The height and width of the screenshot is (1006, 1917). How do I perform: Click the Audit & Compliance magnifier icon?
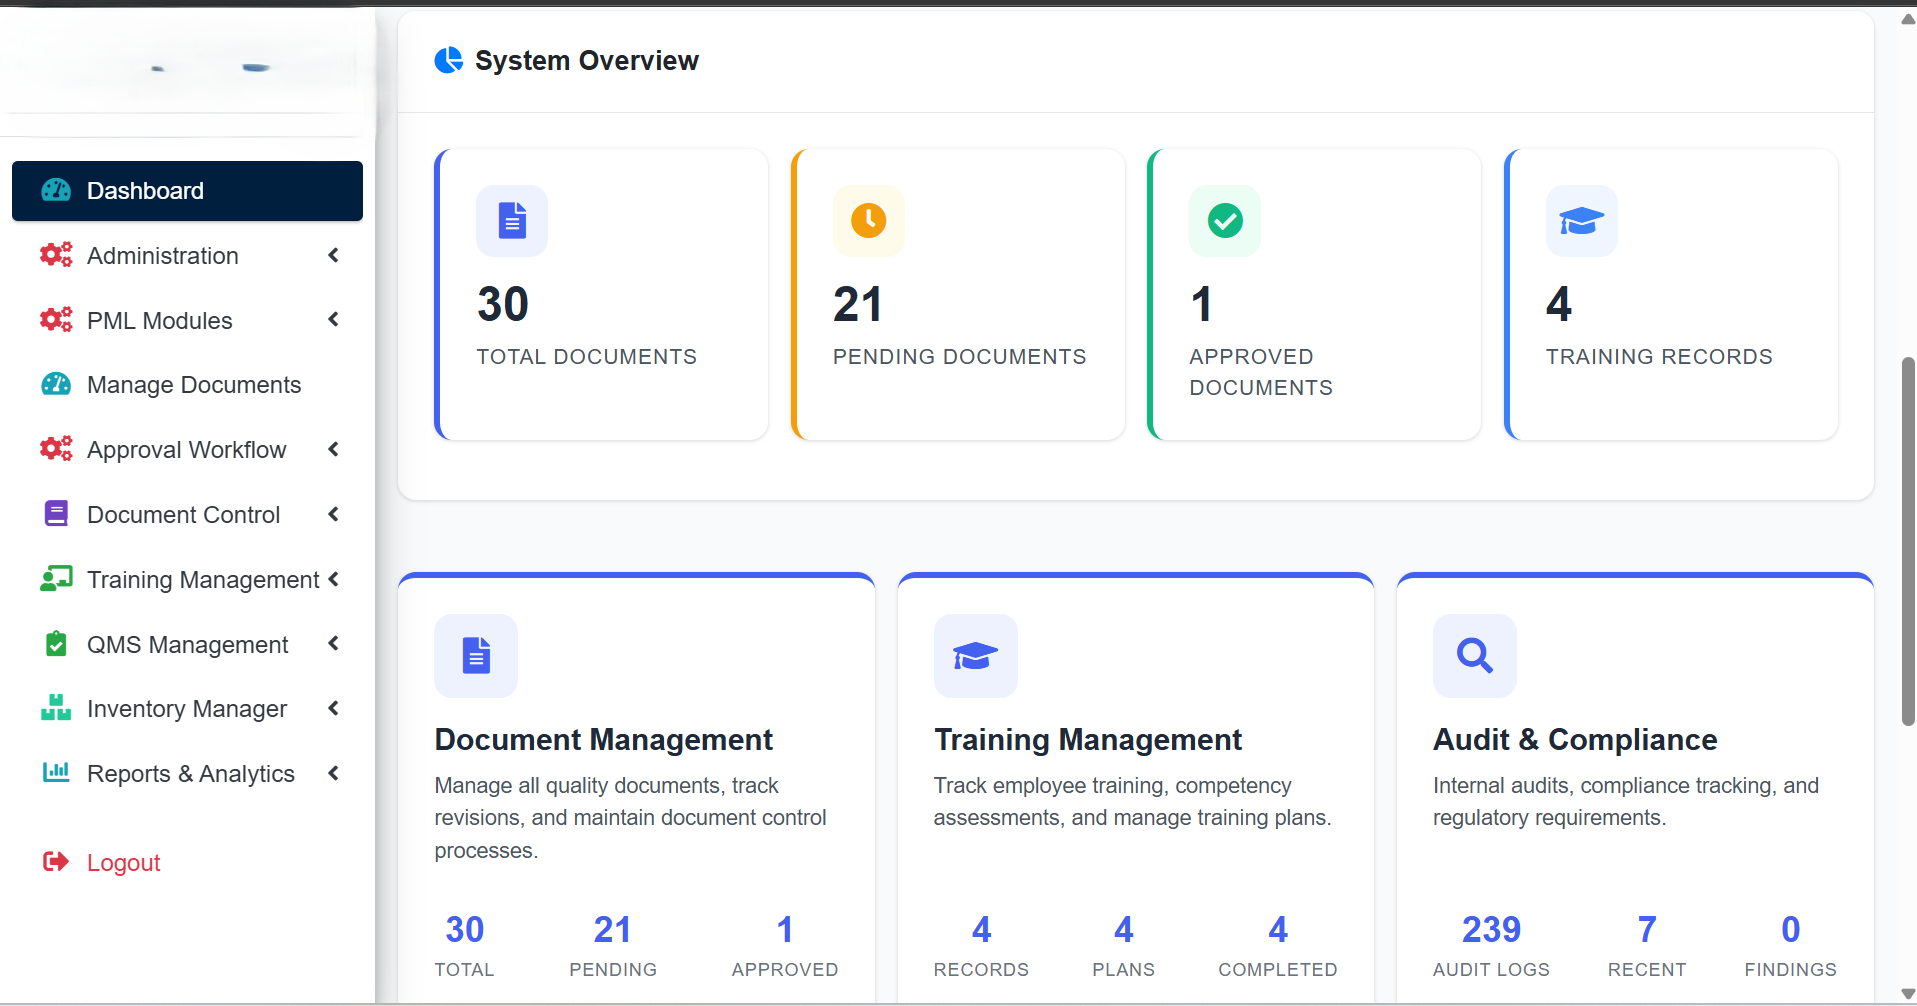tap(1474, 656)
